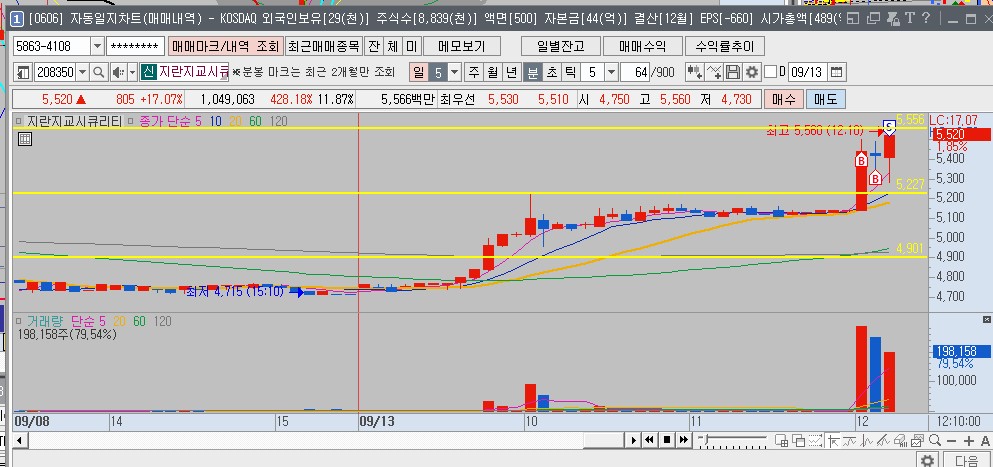Image resolution: width=993 pixels, height=467 pixels.
Task: Select the 틱 (tick) period toggle
Action: tap(571, 72)
